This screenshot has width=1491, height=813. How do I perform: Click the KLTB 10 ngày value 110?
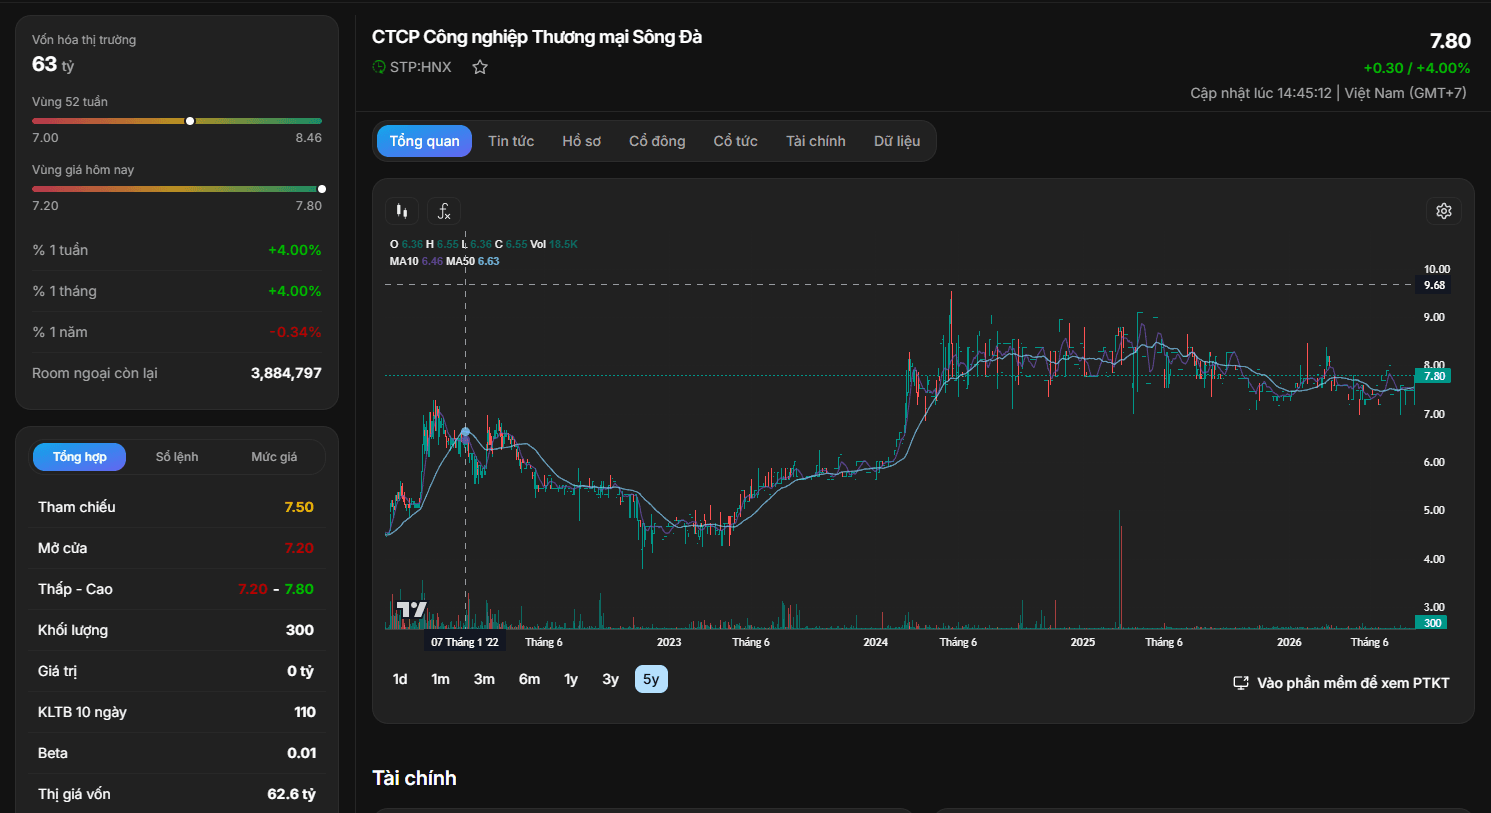pyautogui.click(x=305, y=712)
